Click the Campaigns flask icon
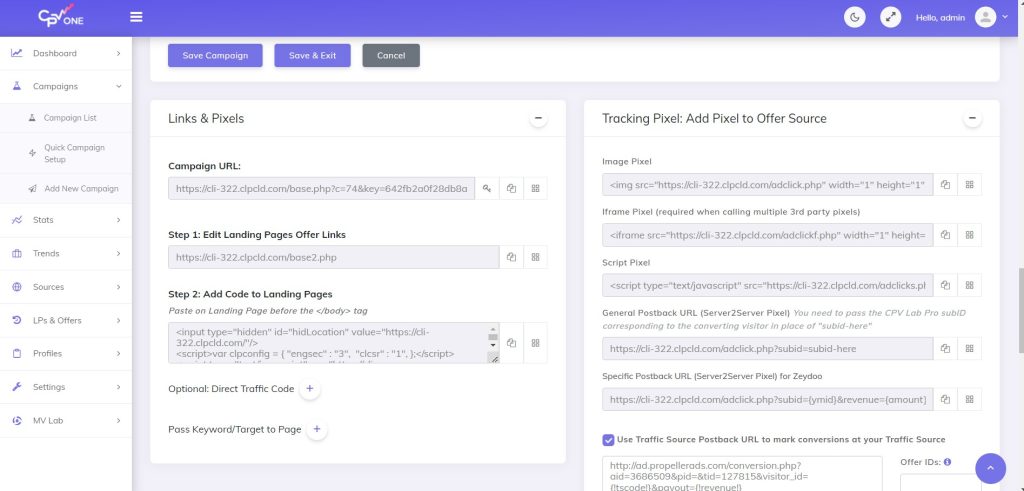Screen dimensions: 1024x491 [x=17, y=86]
